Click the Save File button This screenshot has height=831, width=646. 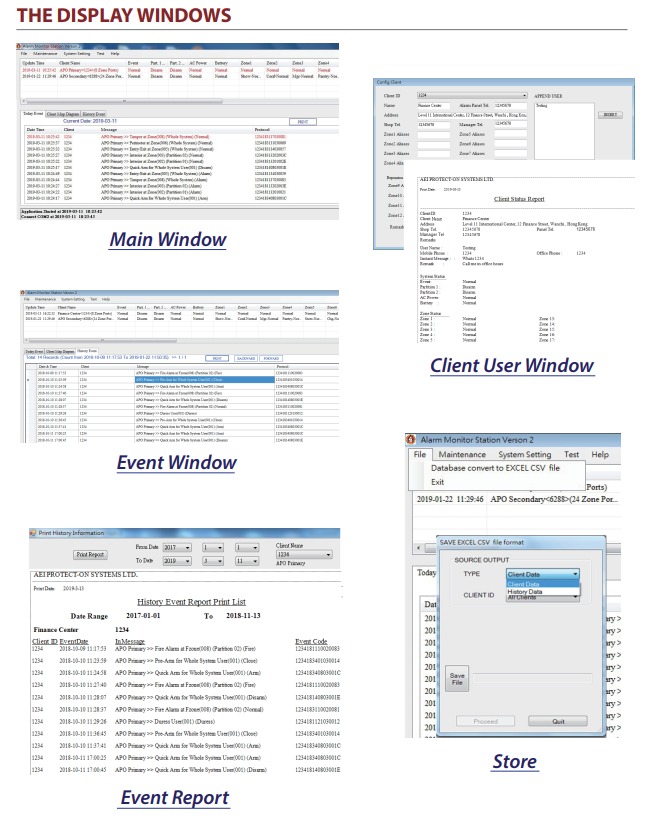click(457, 677)
